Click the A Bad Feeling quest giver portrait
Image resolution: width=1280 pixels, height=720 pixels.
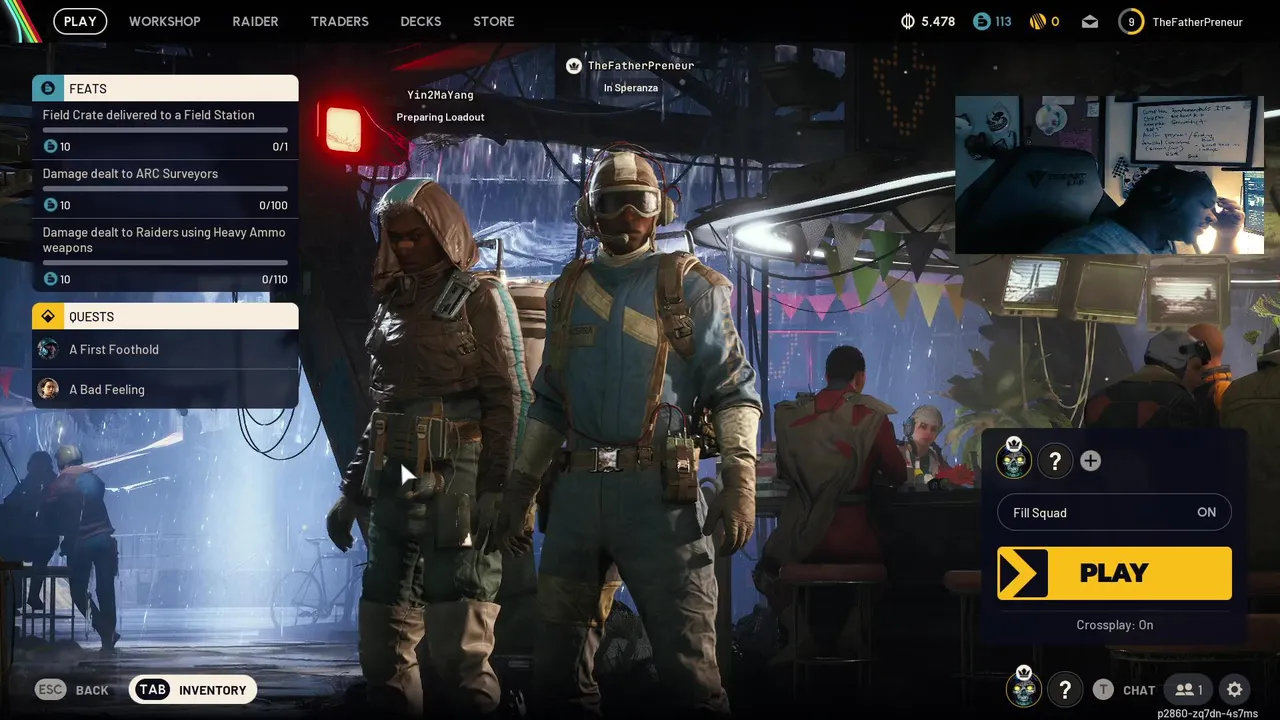click(x=48, y=388)
